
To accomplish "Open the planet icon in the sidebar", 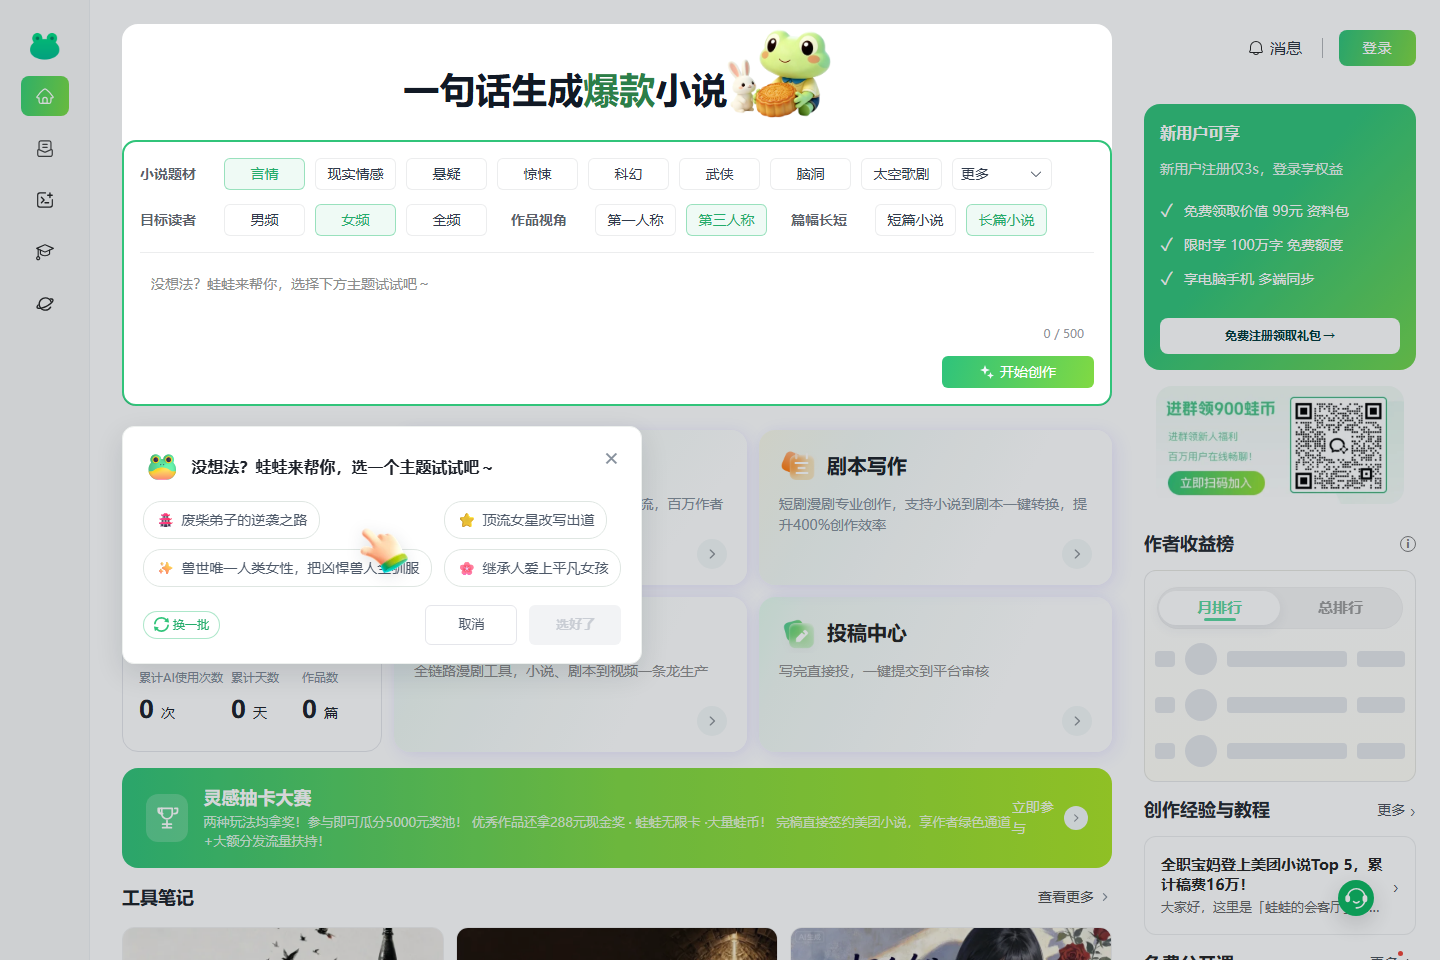I will (45, 304).
